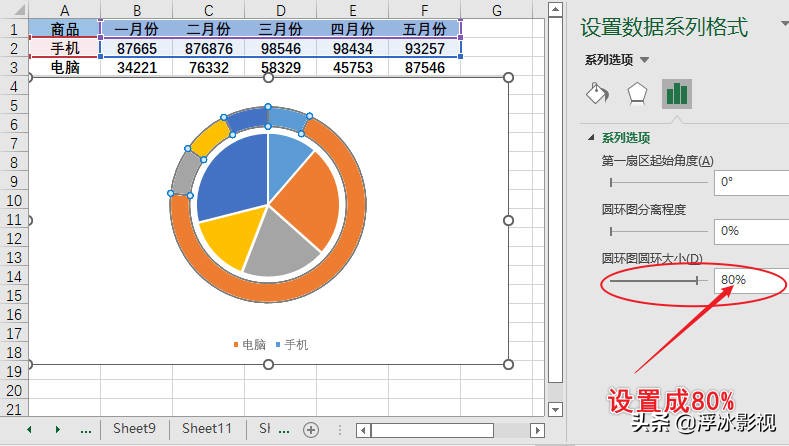
Task: Select column E header
Action: click(352, 10)
